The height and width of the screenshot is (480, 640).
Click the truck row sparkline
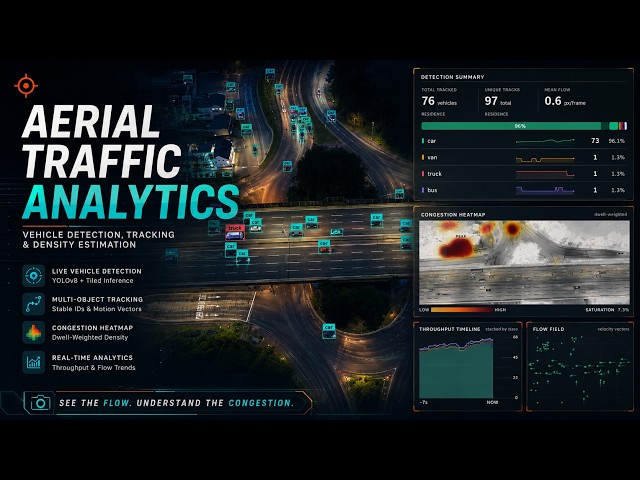coord(545,175)
